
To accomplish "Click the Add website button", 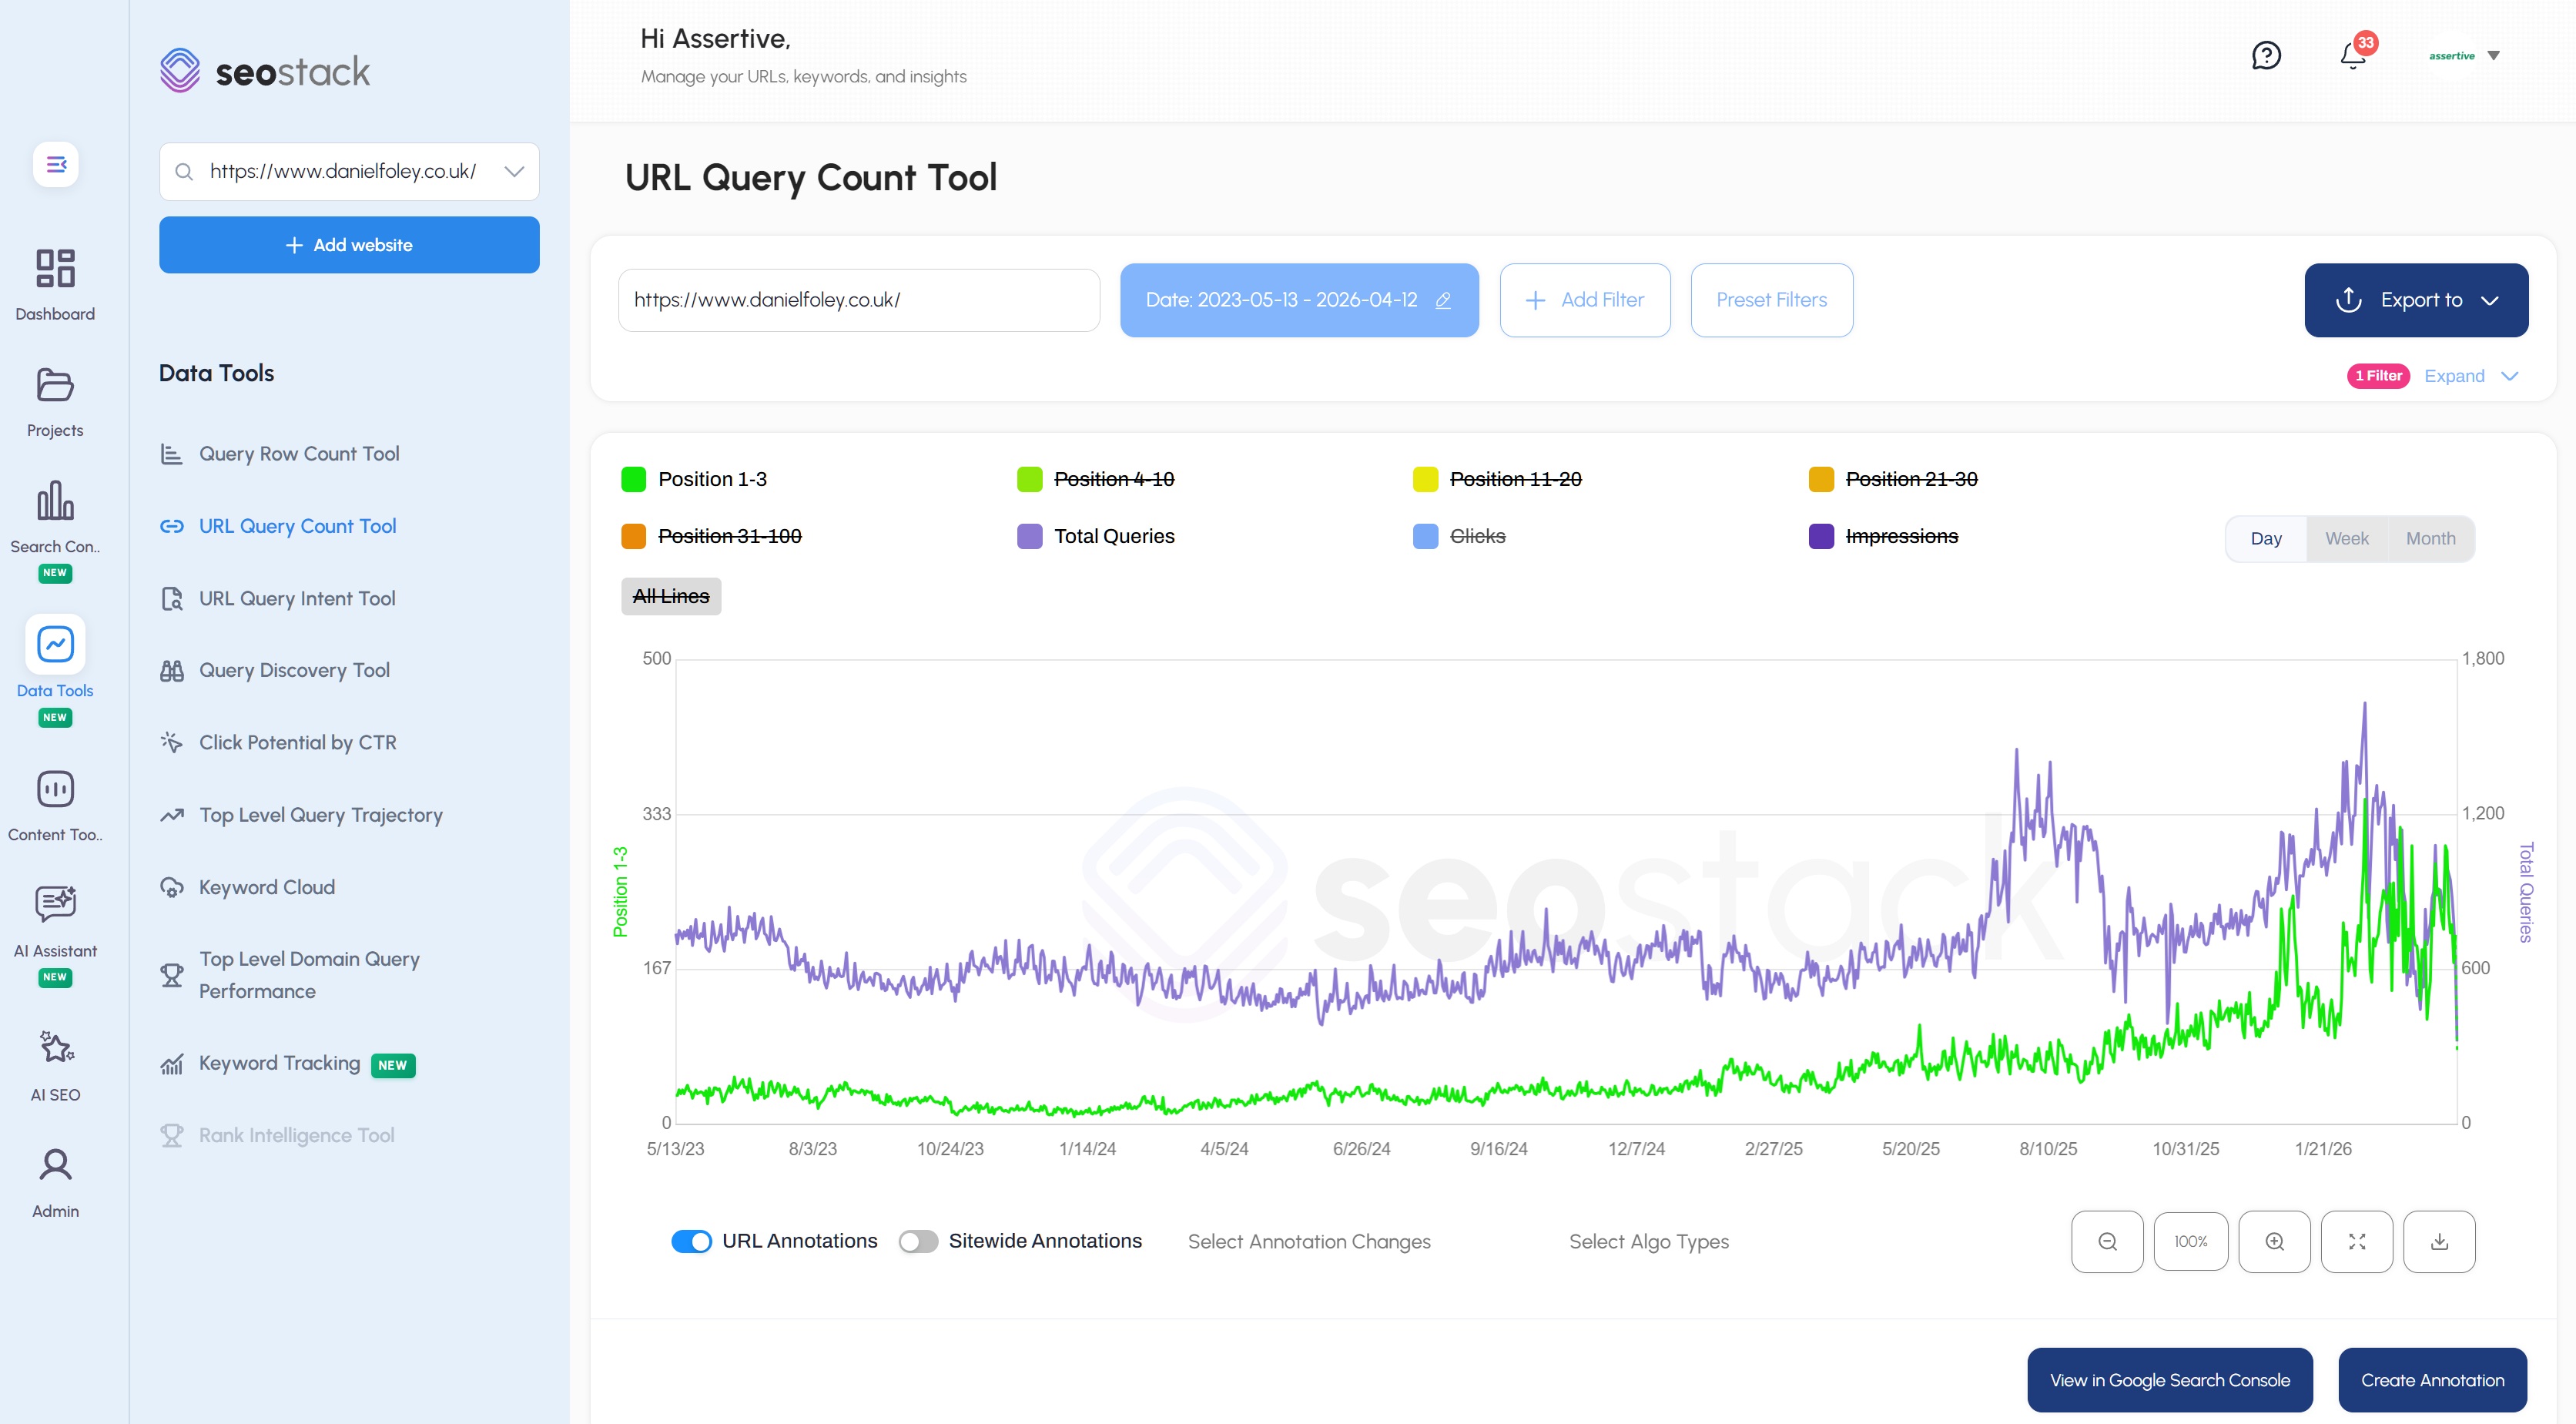I will (348, 244).
